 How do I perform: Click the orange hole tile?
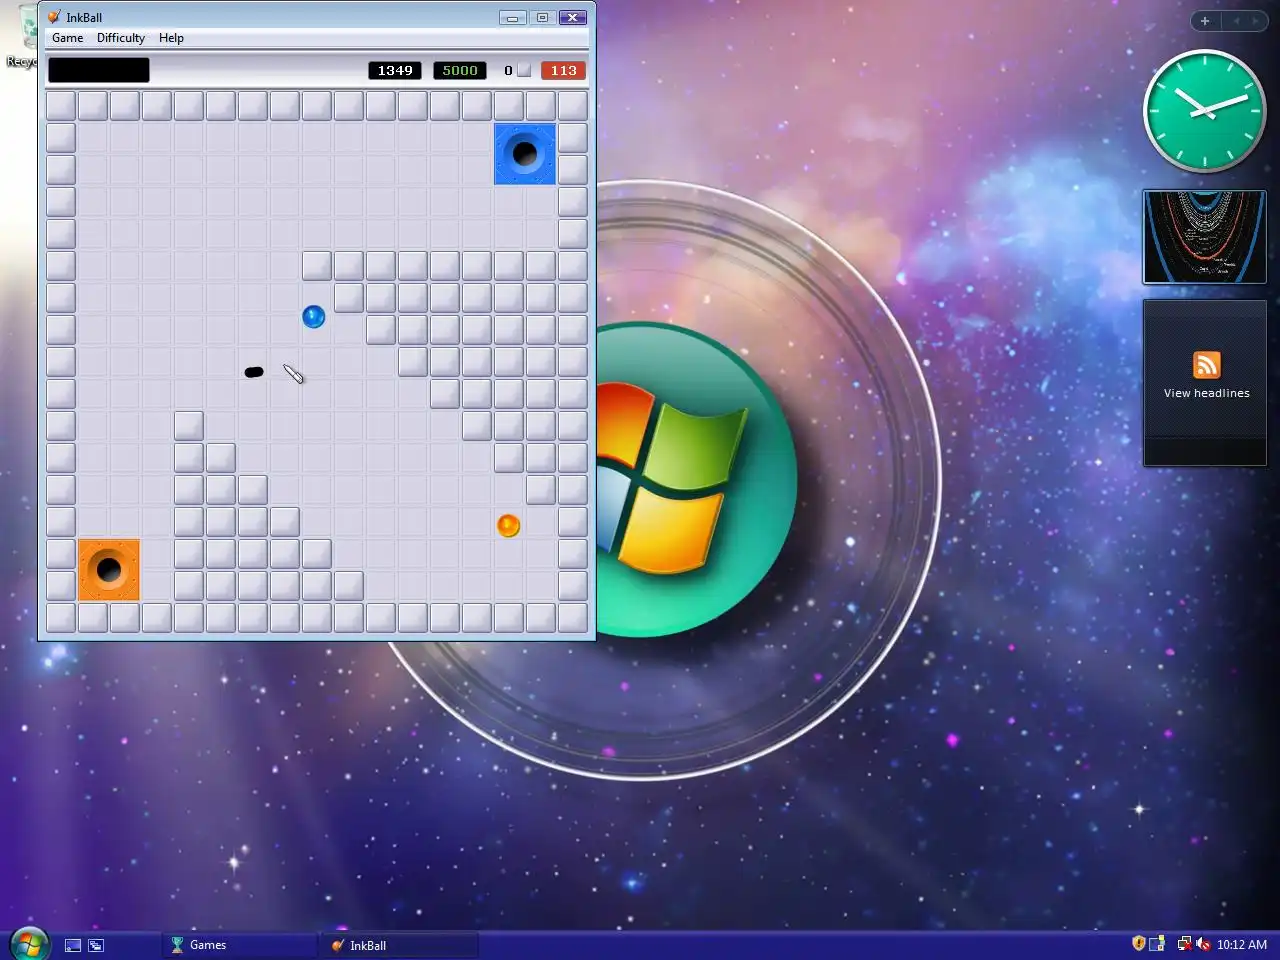tap(109, 570)
